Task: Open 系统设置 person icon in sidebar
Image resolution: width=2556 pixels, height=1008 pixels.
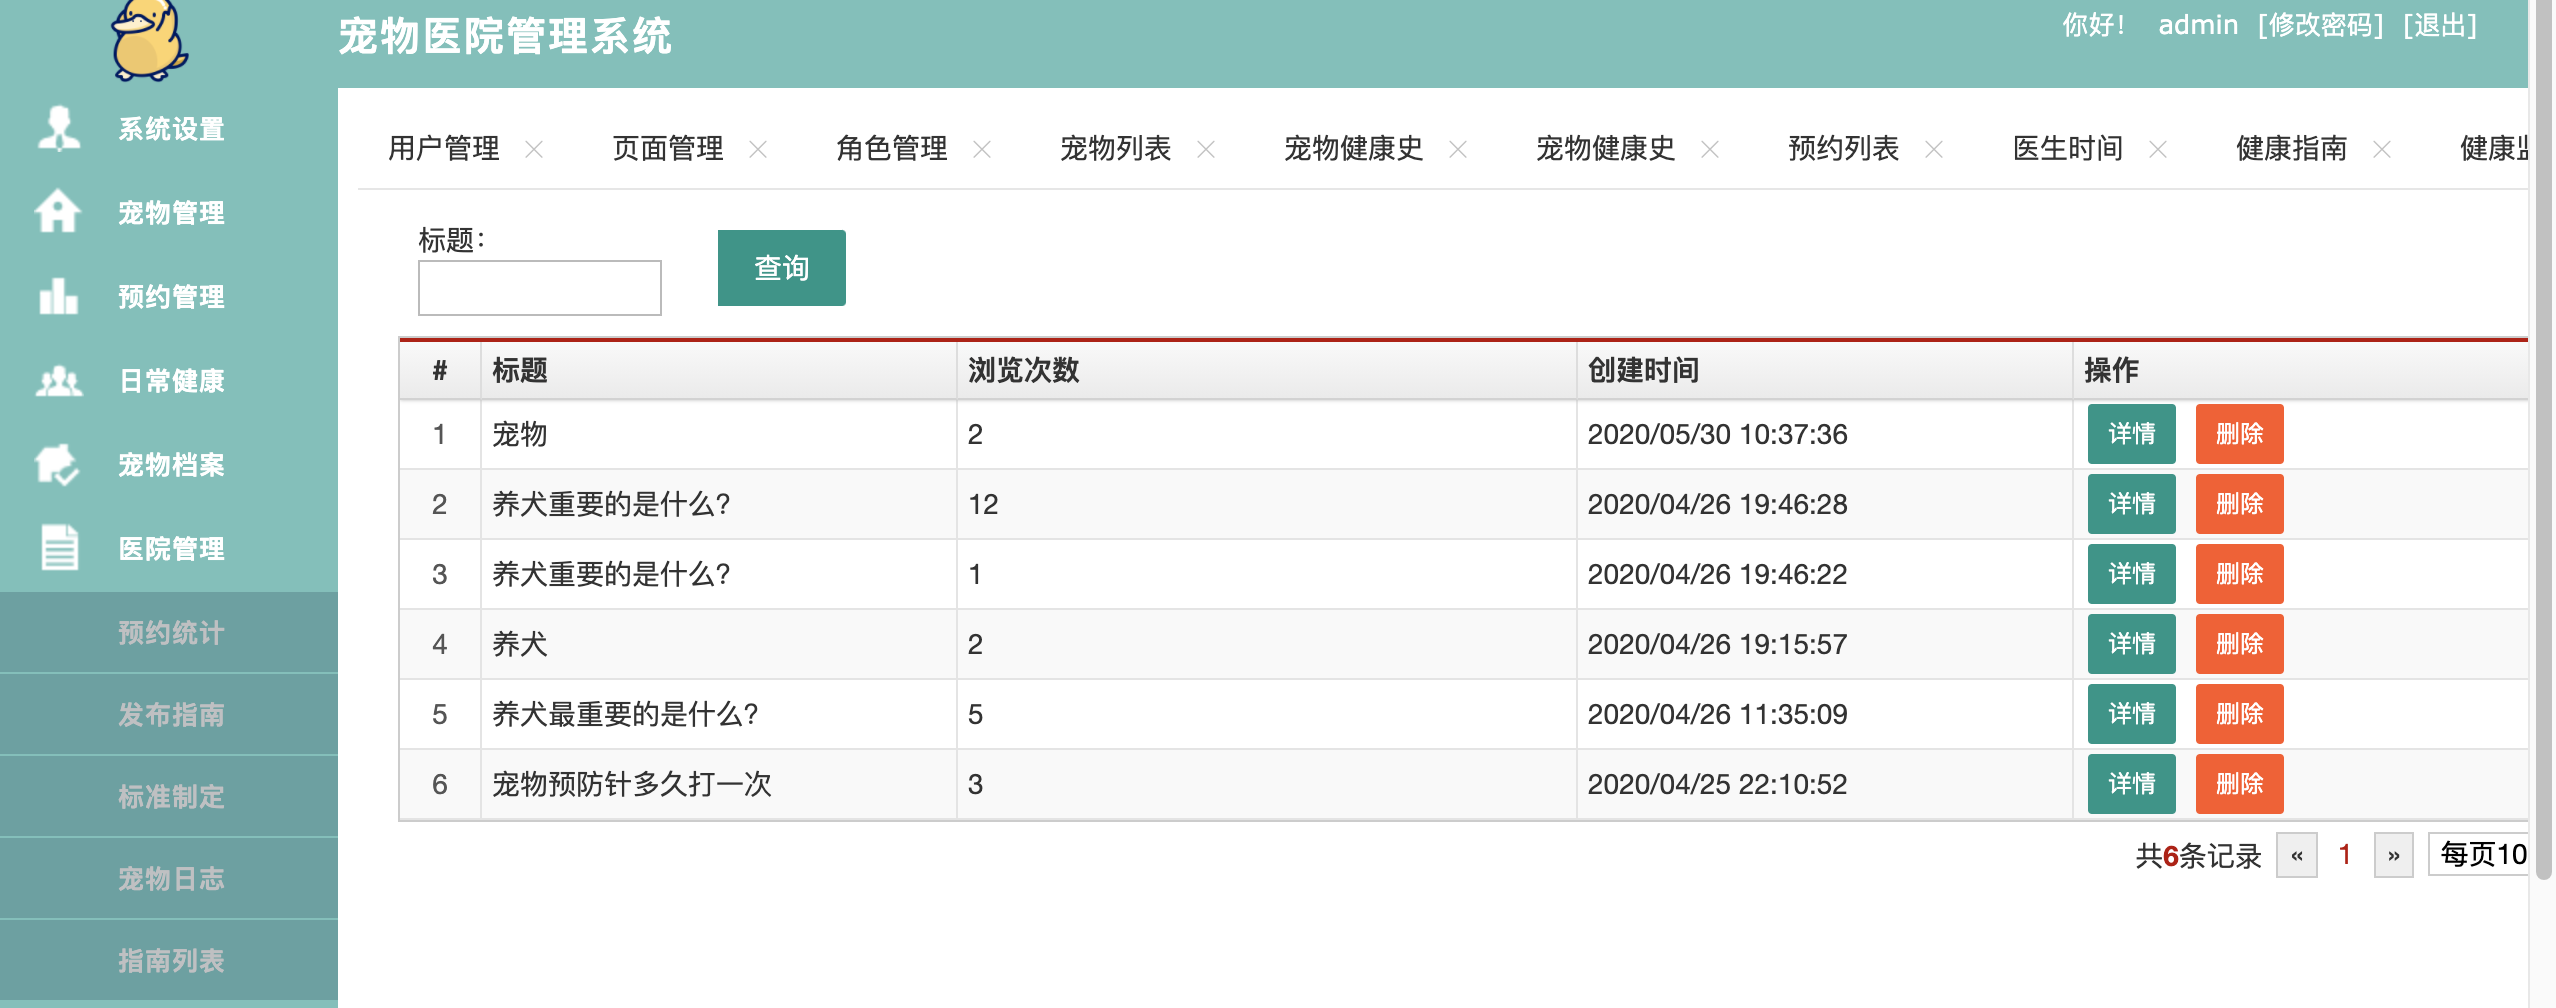Action: pyautogui.click(x=59, y=128)
